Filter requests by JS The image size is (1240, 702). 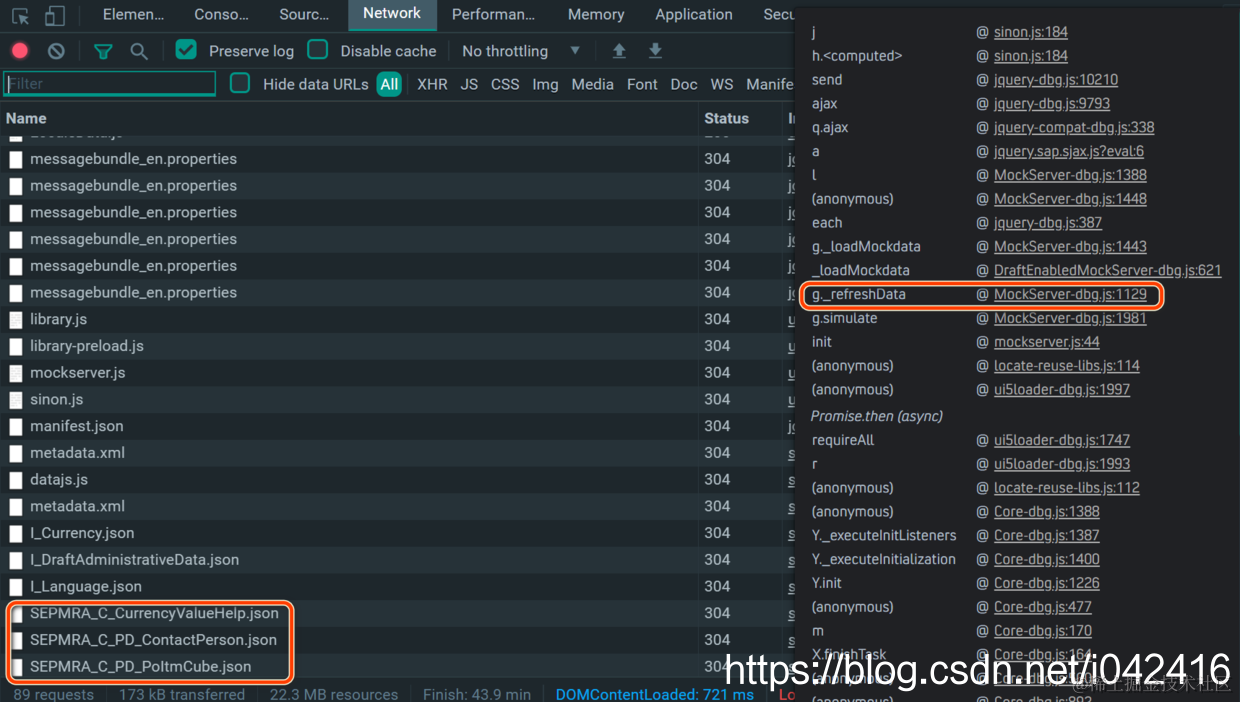(469, 85)
